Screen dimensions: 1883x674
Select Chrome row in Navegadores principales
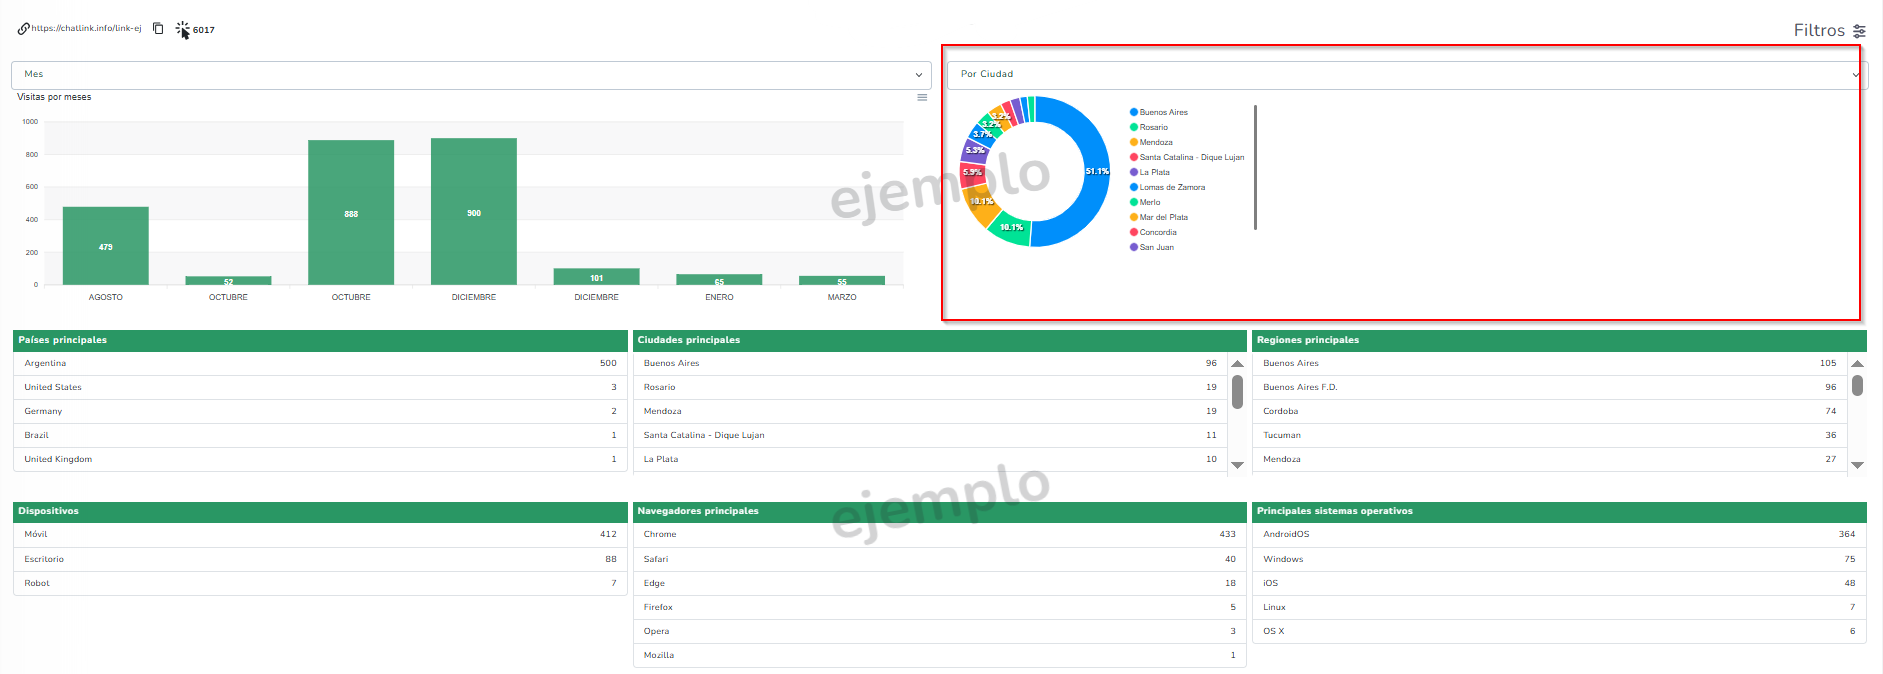click(x=939, y=535)
